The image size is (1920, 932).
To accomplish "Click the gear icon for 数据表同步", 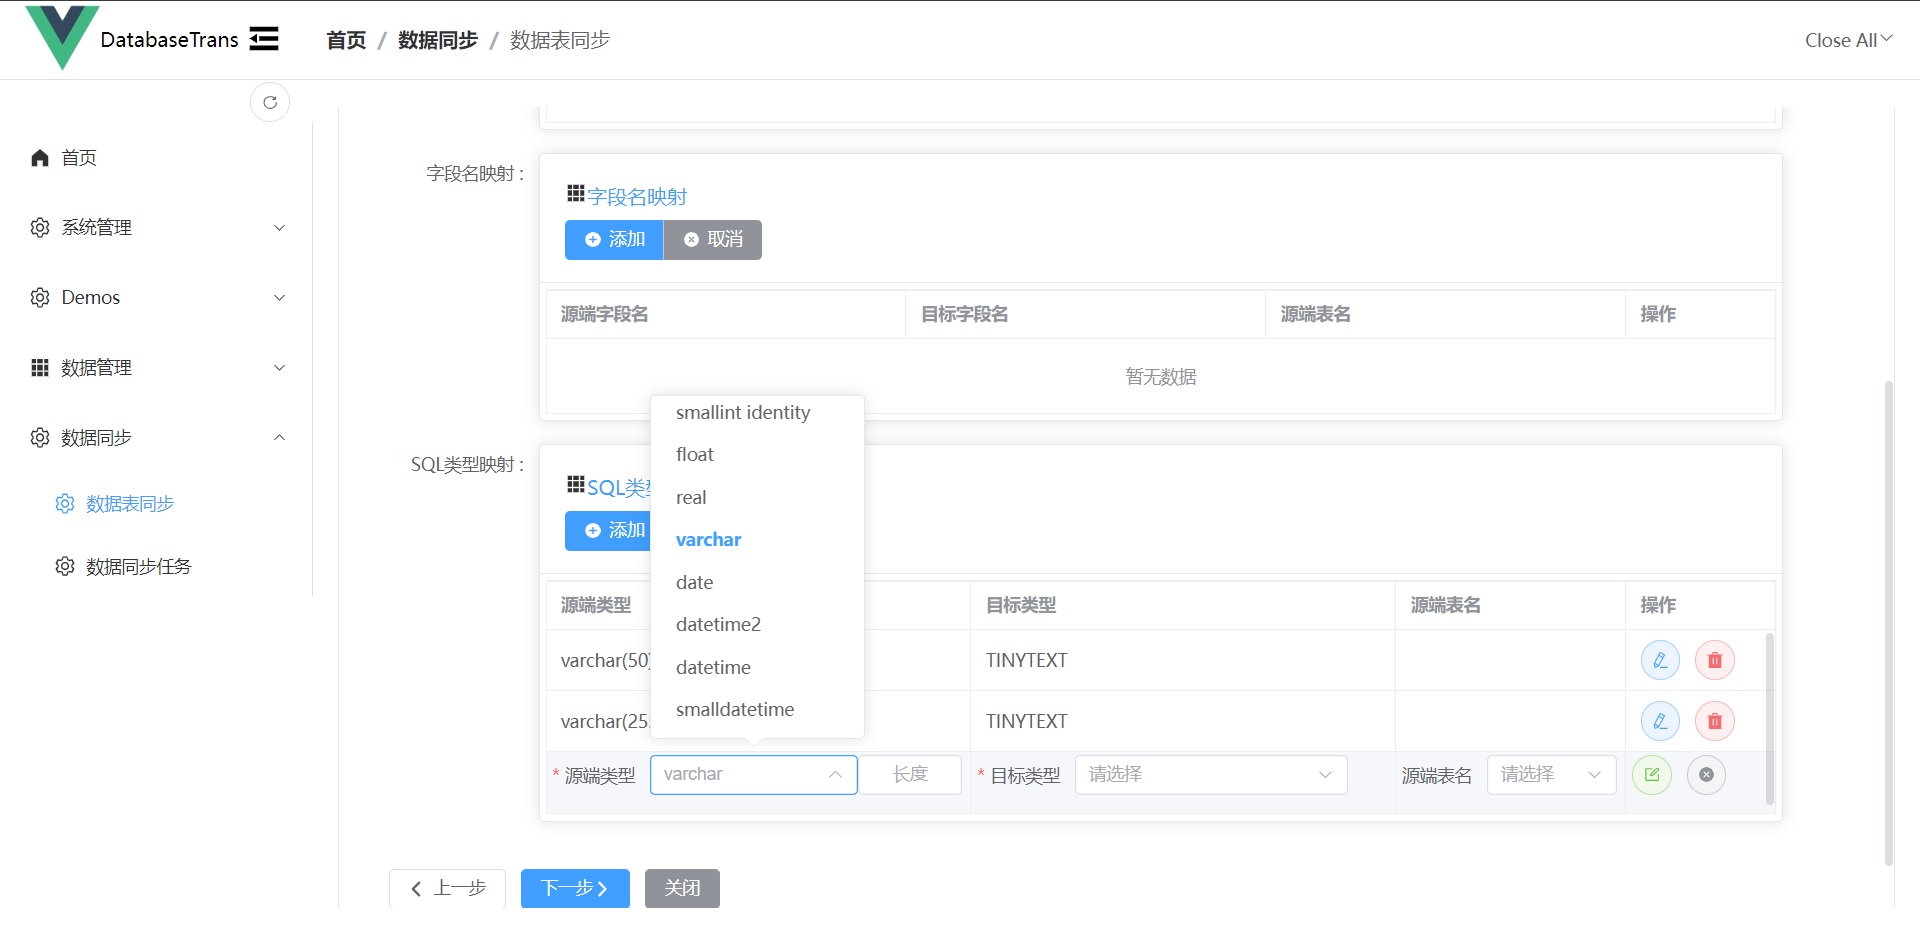I will pos(65,504).
